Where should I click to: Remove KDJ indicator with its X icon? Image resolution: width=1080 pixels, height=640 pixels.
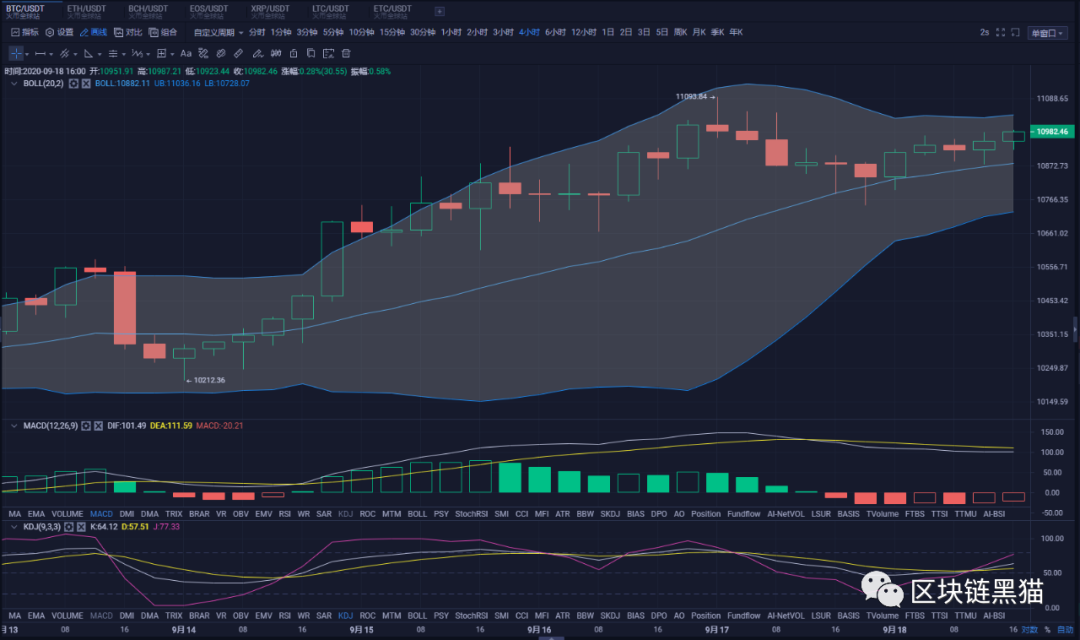(x=81, y=527)
